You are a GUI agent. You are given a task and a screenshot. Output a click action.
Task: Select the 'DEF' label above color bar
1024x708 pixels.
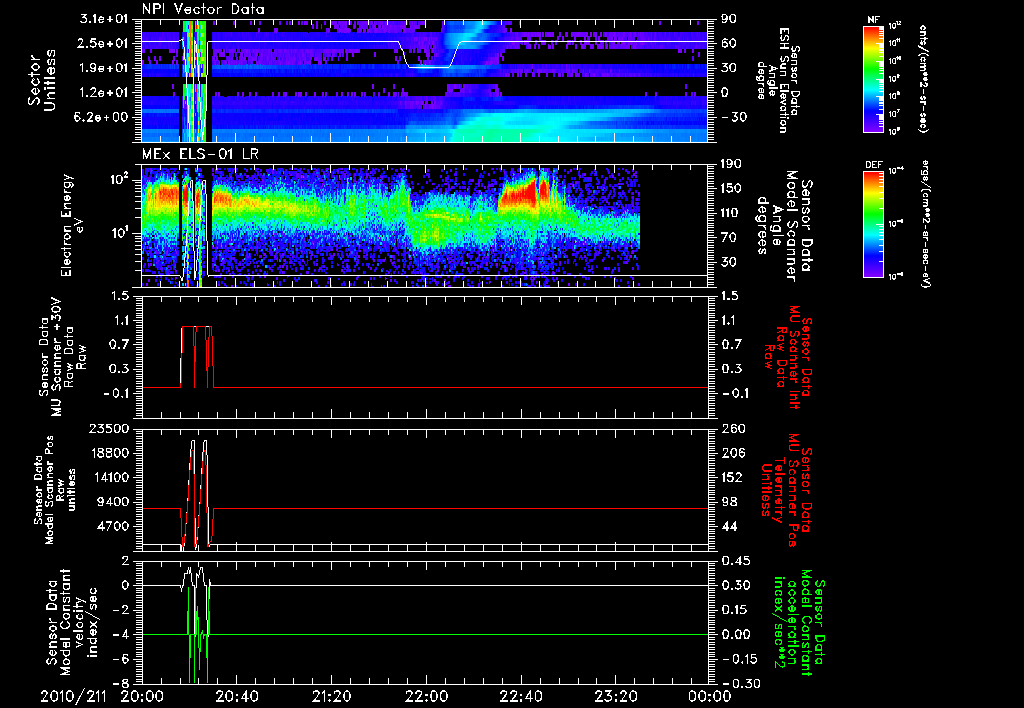[x=873, y=165]
